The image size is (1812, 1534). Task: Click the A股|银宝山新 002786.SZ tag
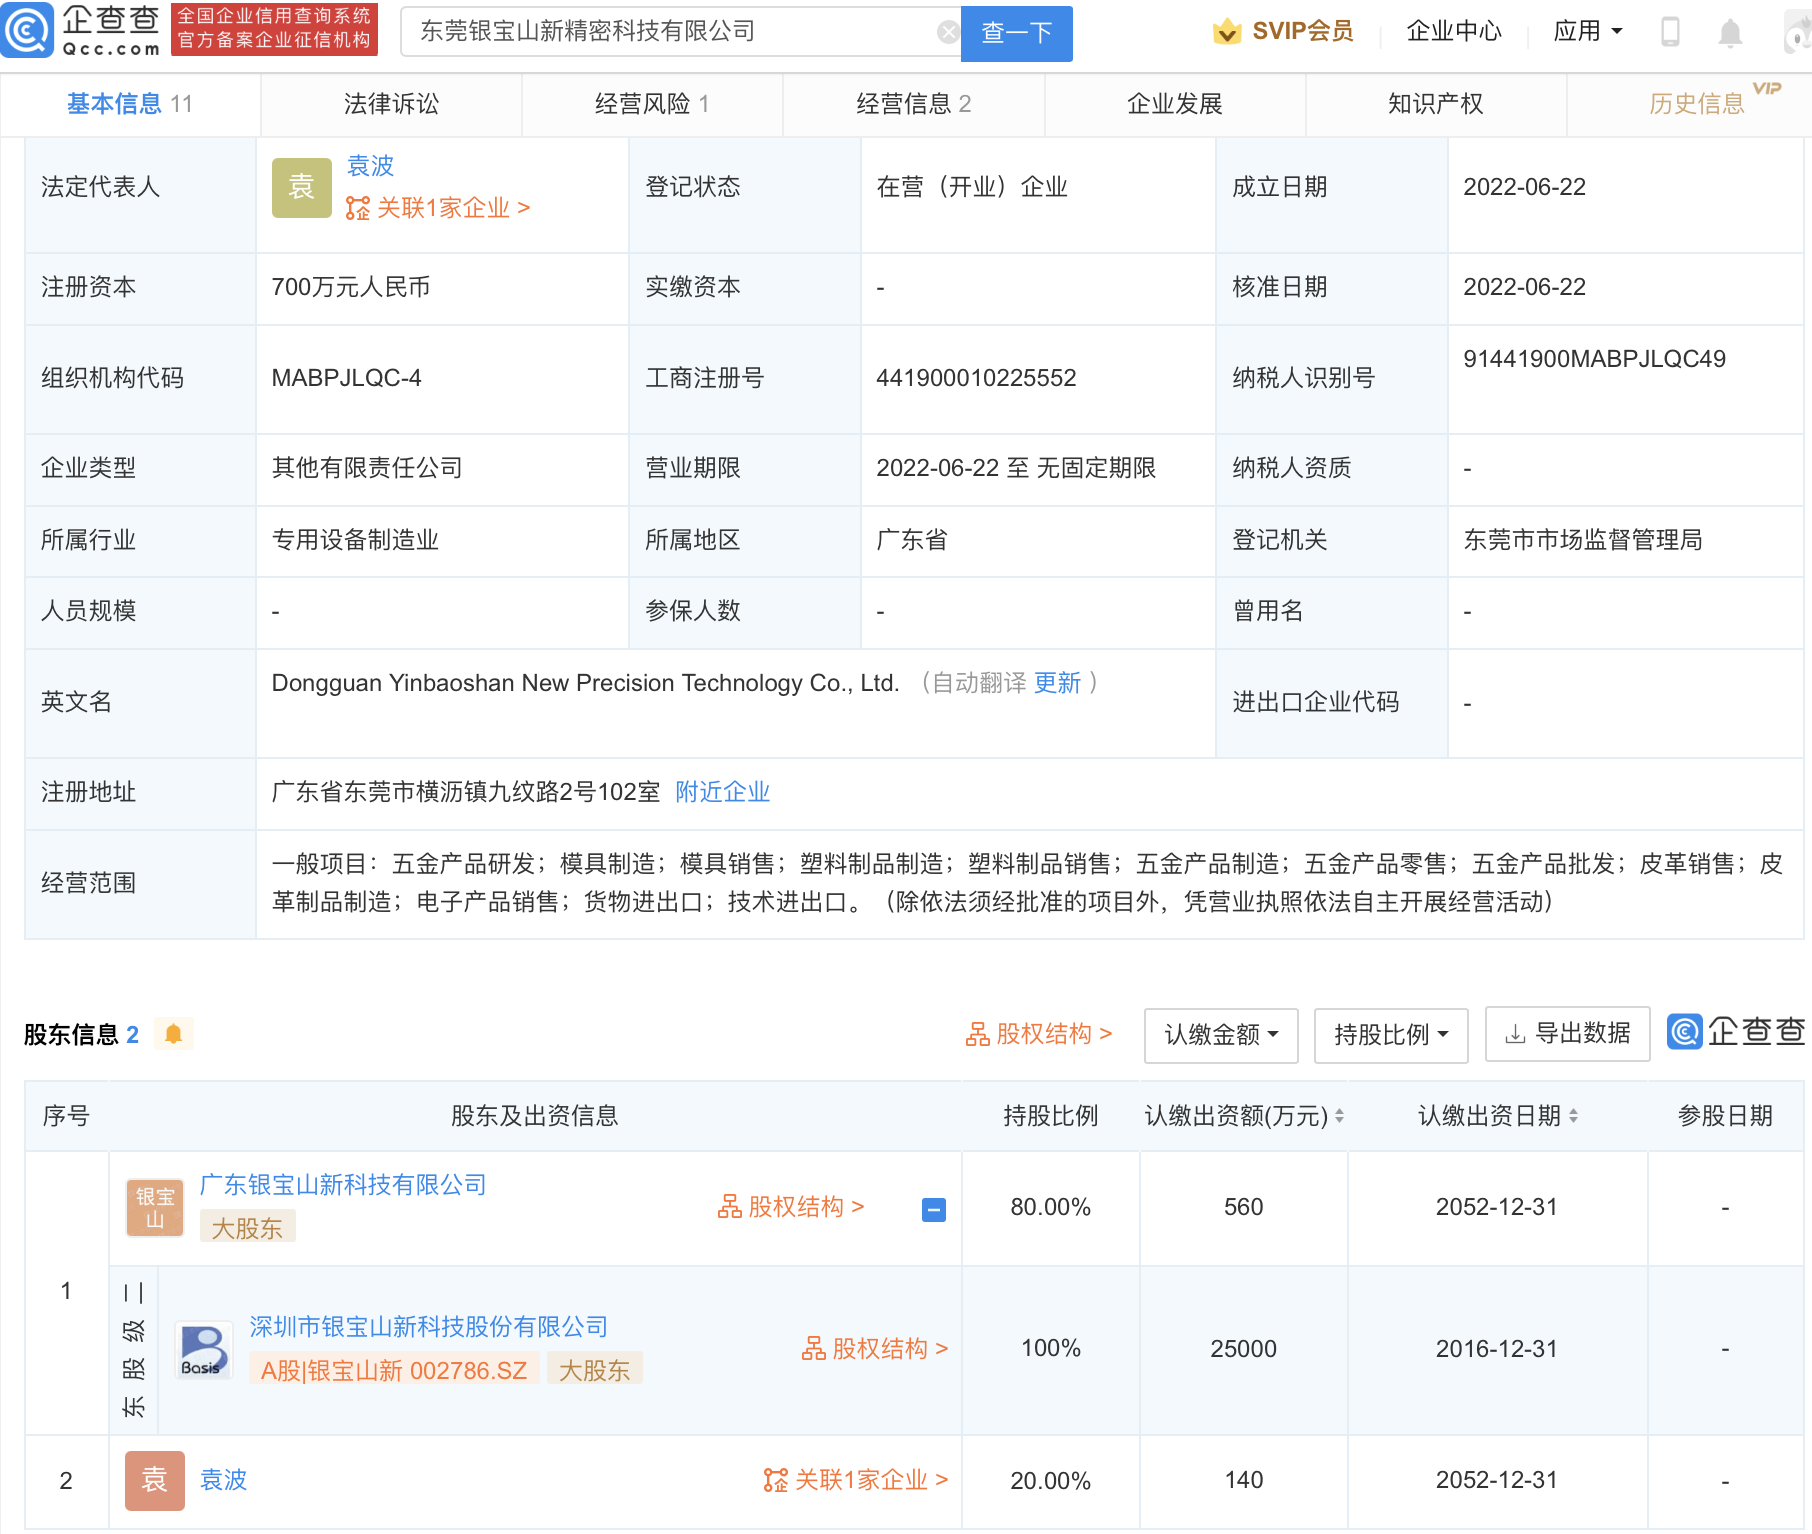(x=394, y=1370)
